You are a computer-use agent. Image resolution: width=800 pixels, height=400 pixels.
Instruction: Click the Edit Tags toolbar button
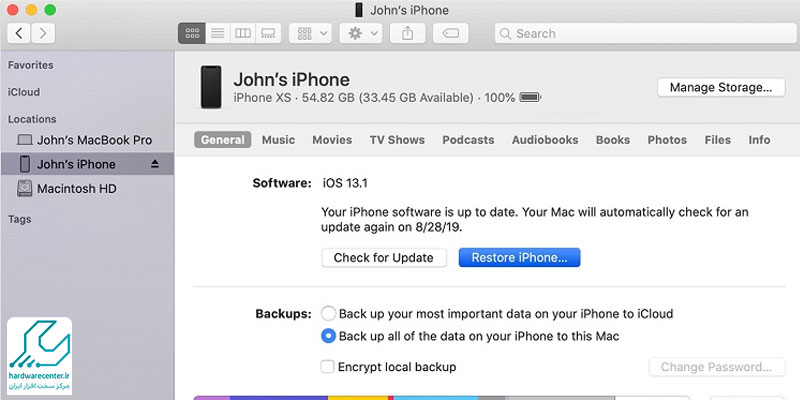pyautogui.click(x=451, y=34)
